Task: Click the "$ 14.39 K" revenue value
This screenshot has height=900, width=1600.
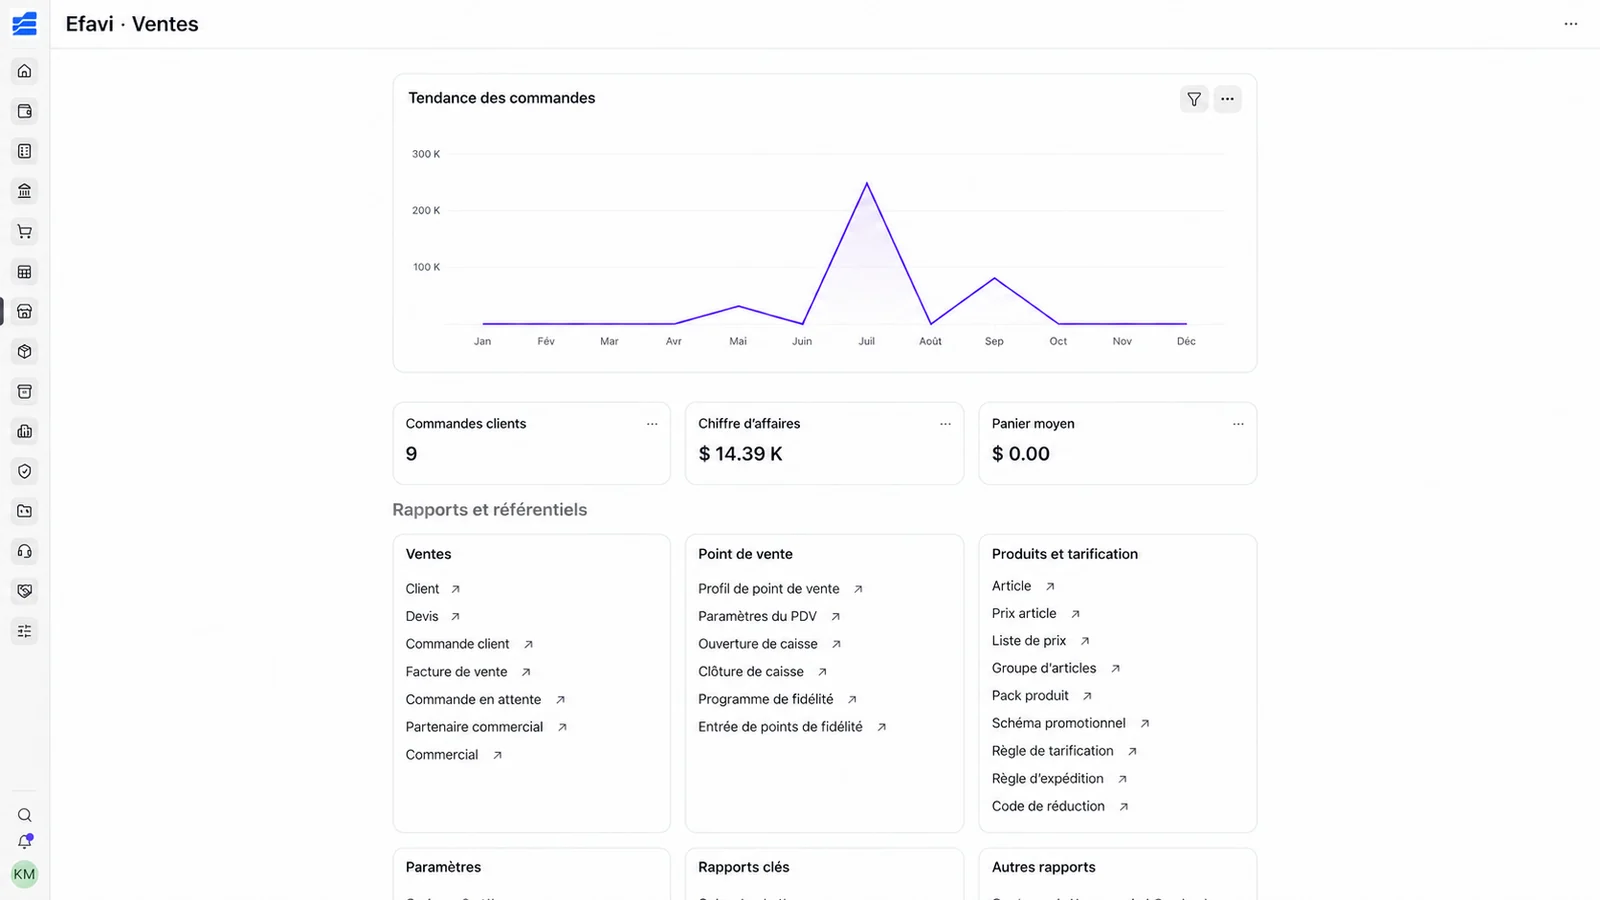Action: (x=740, y=454)
